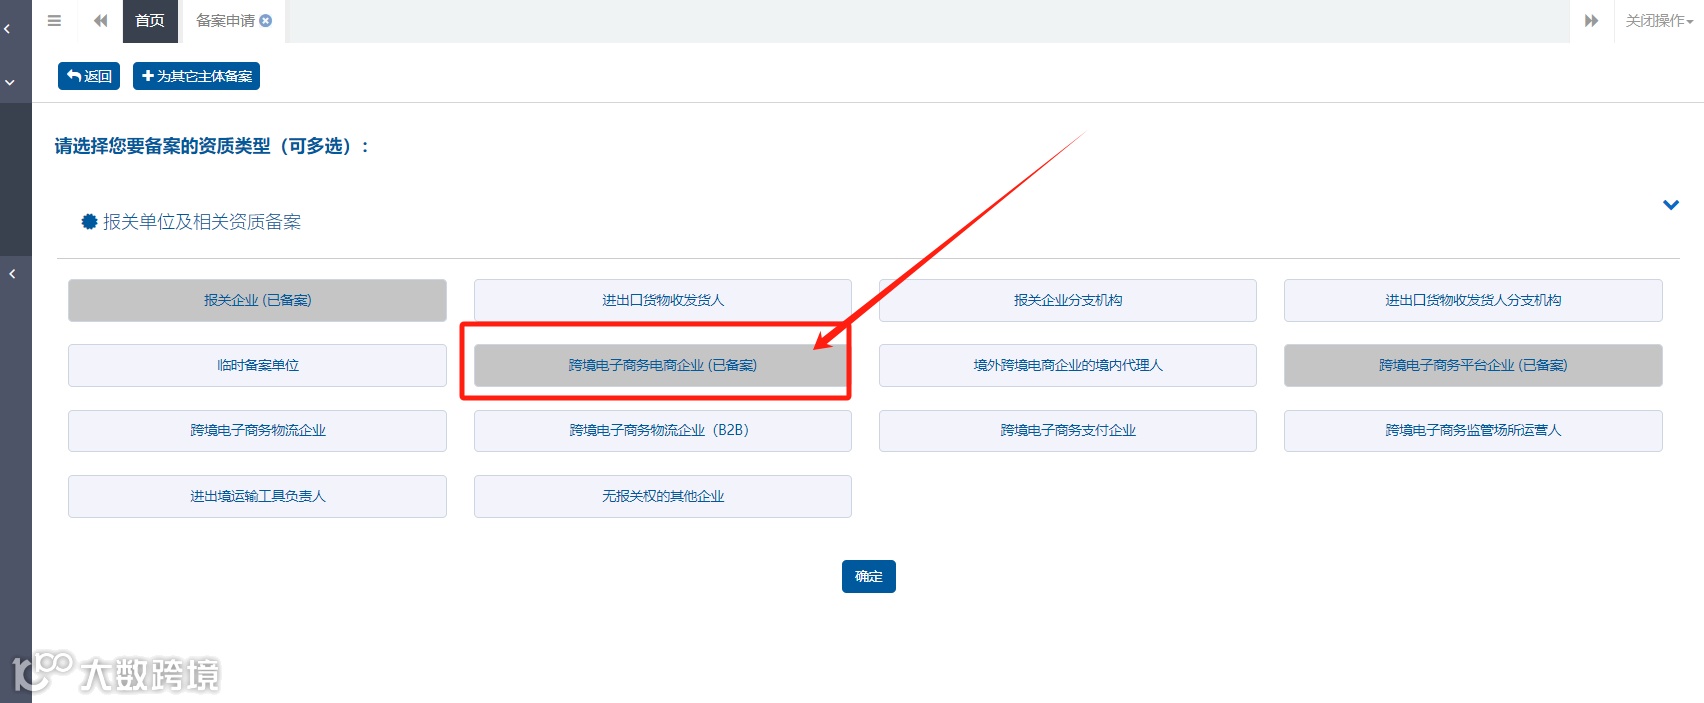This screenshot has height=703, width=1704.
Task: Click the sidebar top left-arrow icon
Action: [7, 29]
